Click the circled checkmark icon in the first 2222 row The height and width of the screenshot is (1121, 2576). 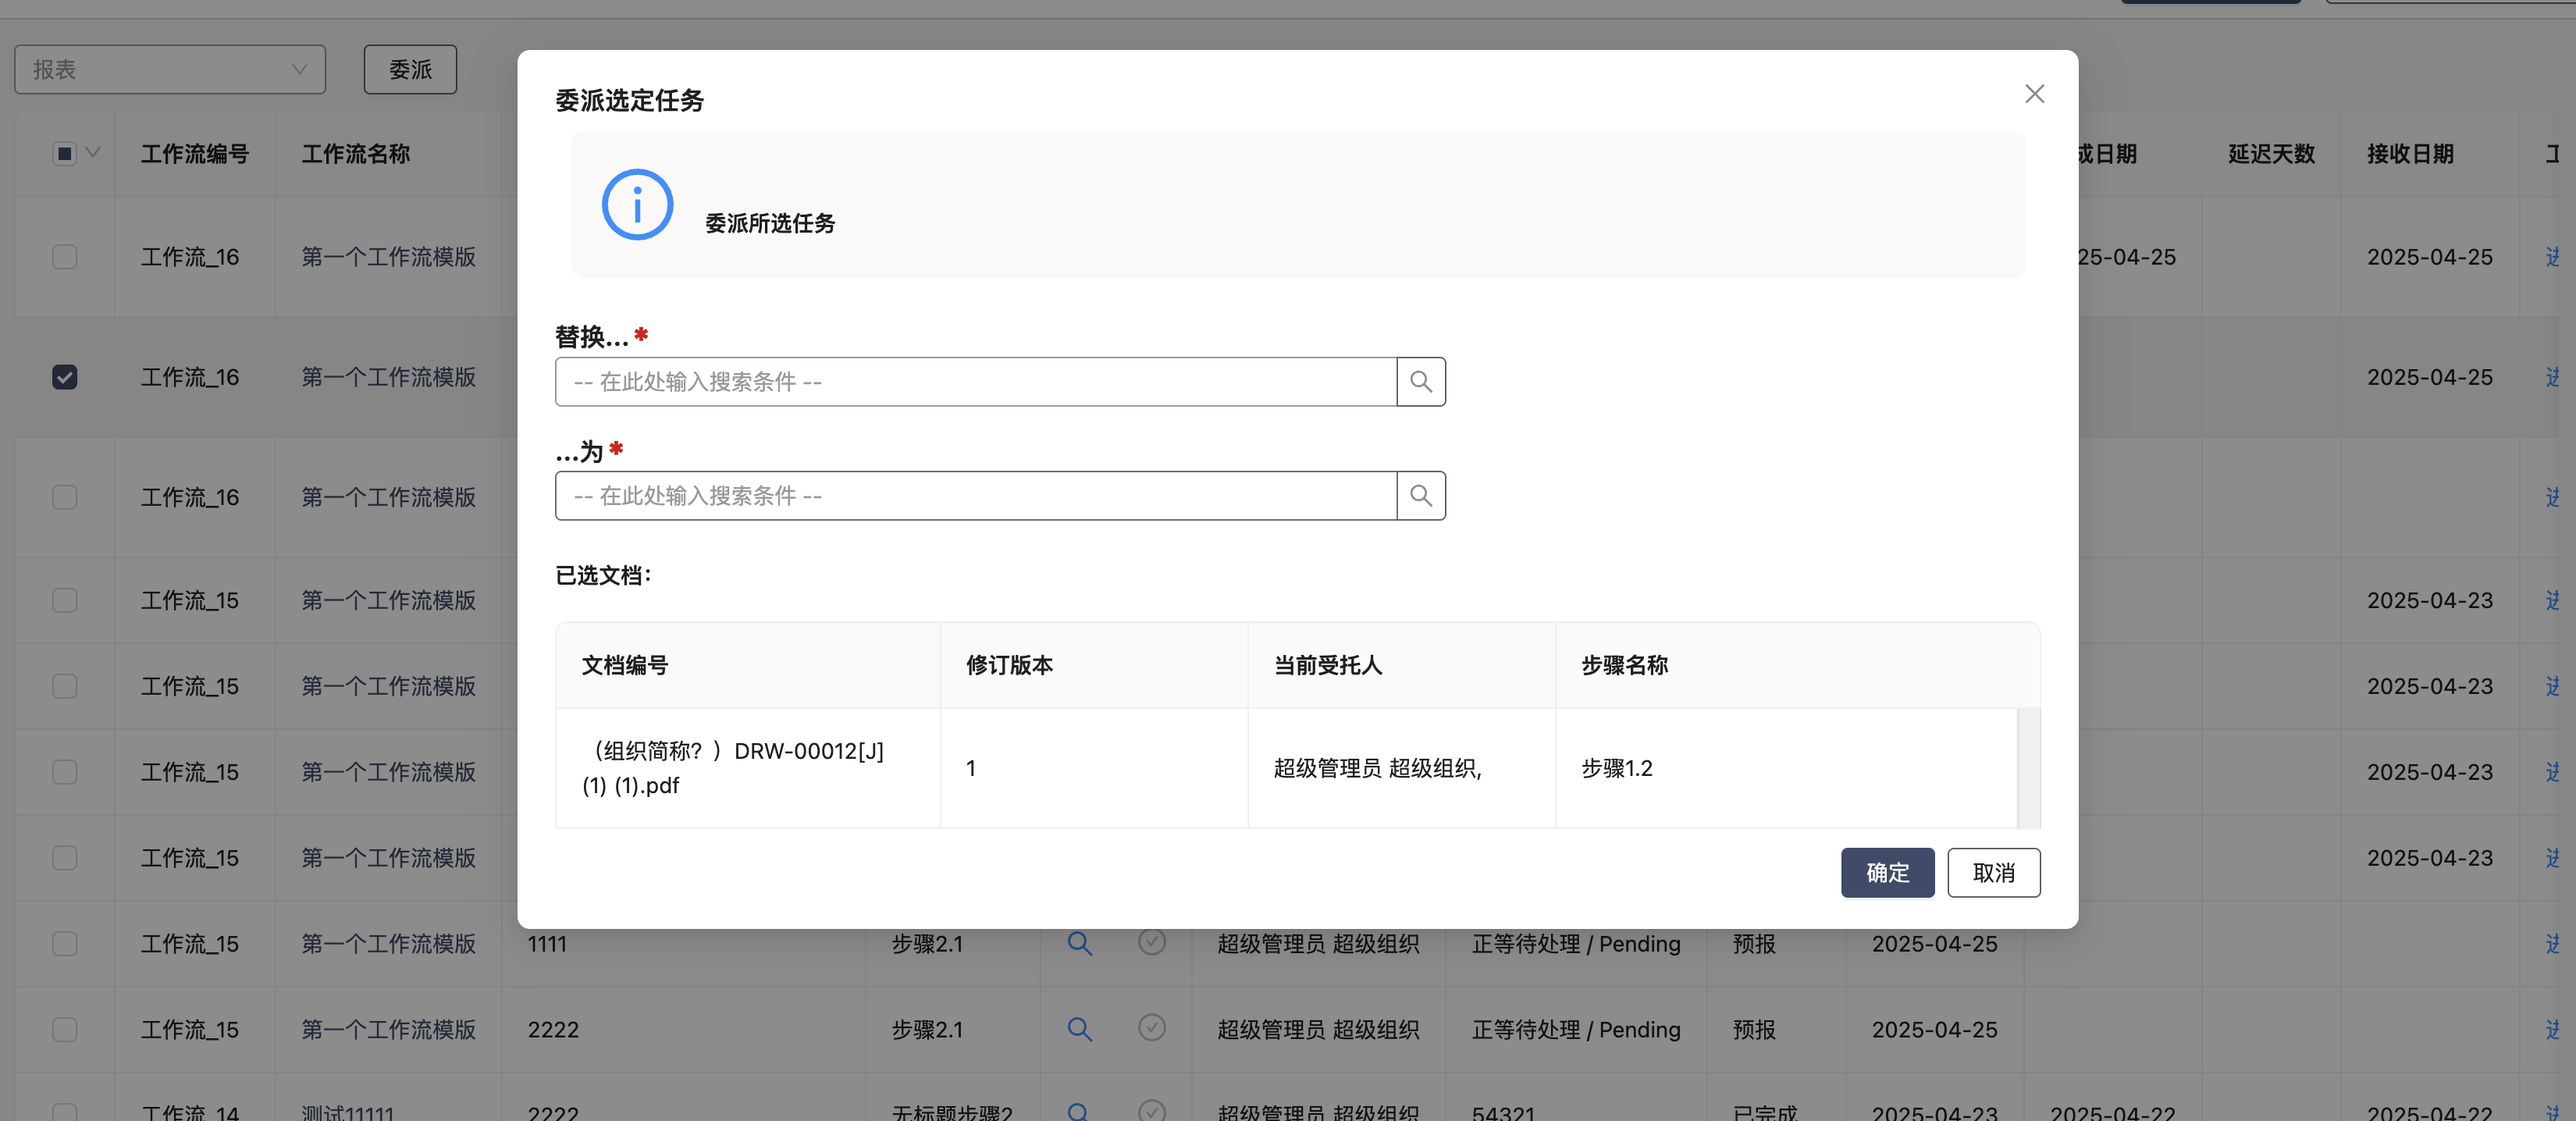1152,1028
